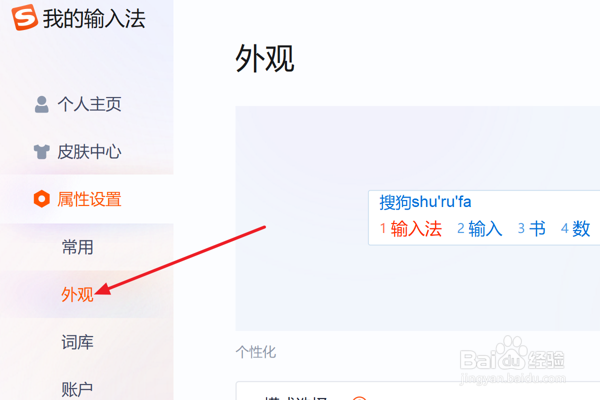Choose candidate 1 输入法 in the preview
This screenshot has height=400, width=600.
tap(411, 229)
